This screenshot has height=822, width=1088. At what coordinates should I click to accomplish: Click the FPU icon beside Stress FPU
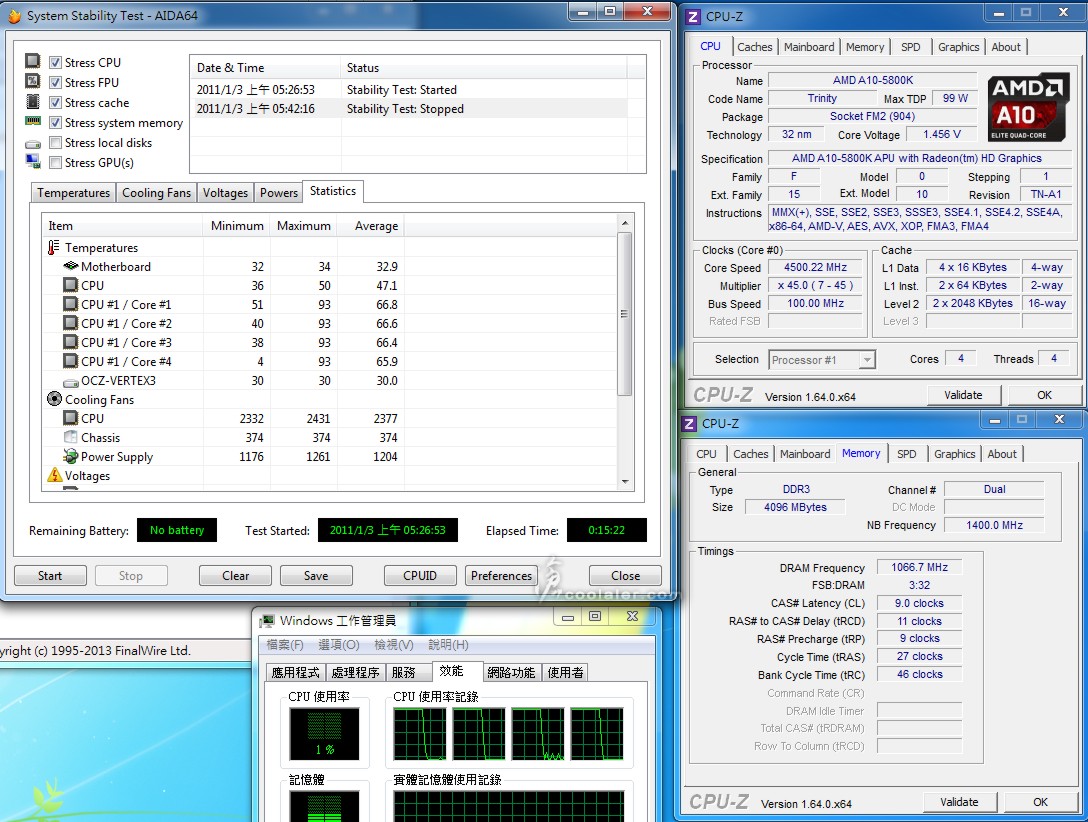[x=33, y=81]
